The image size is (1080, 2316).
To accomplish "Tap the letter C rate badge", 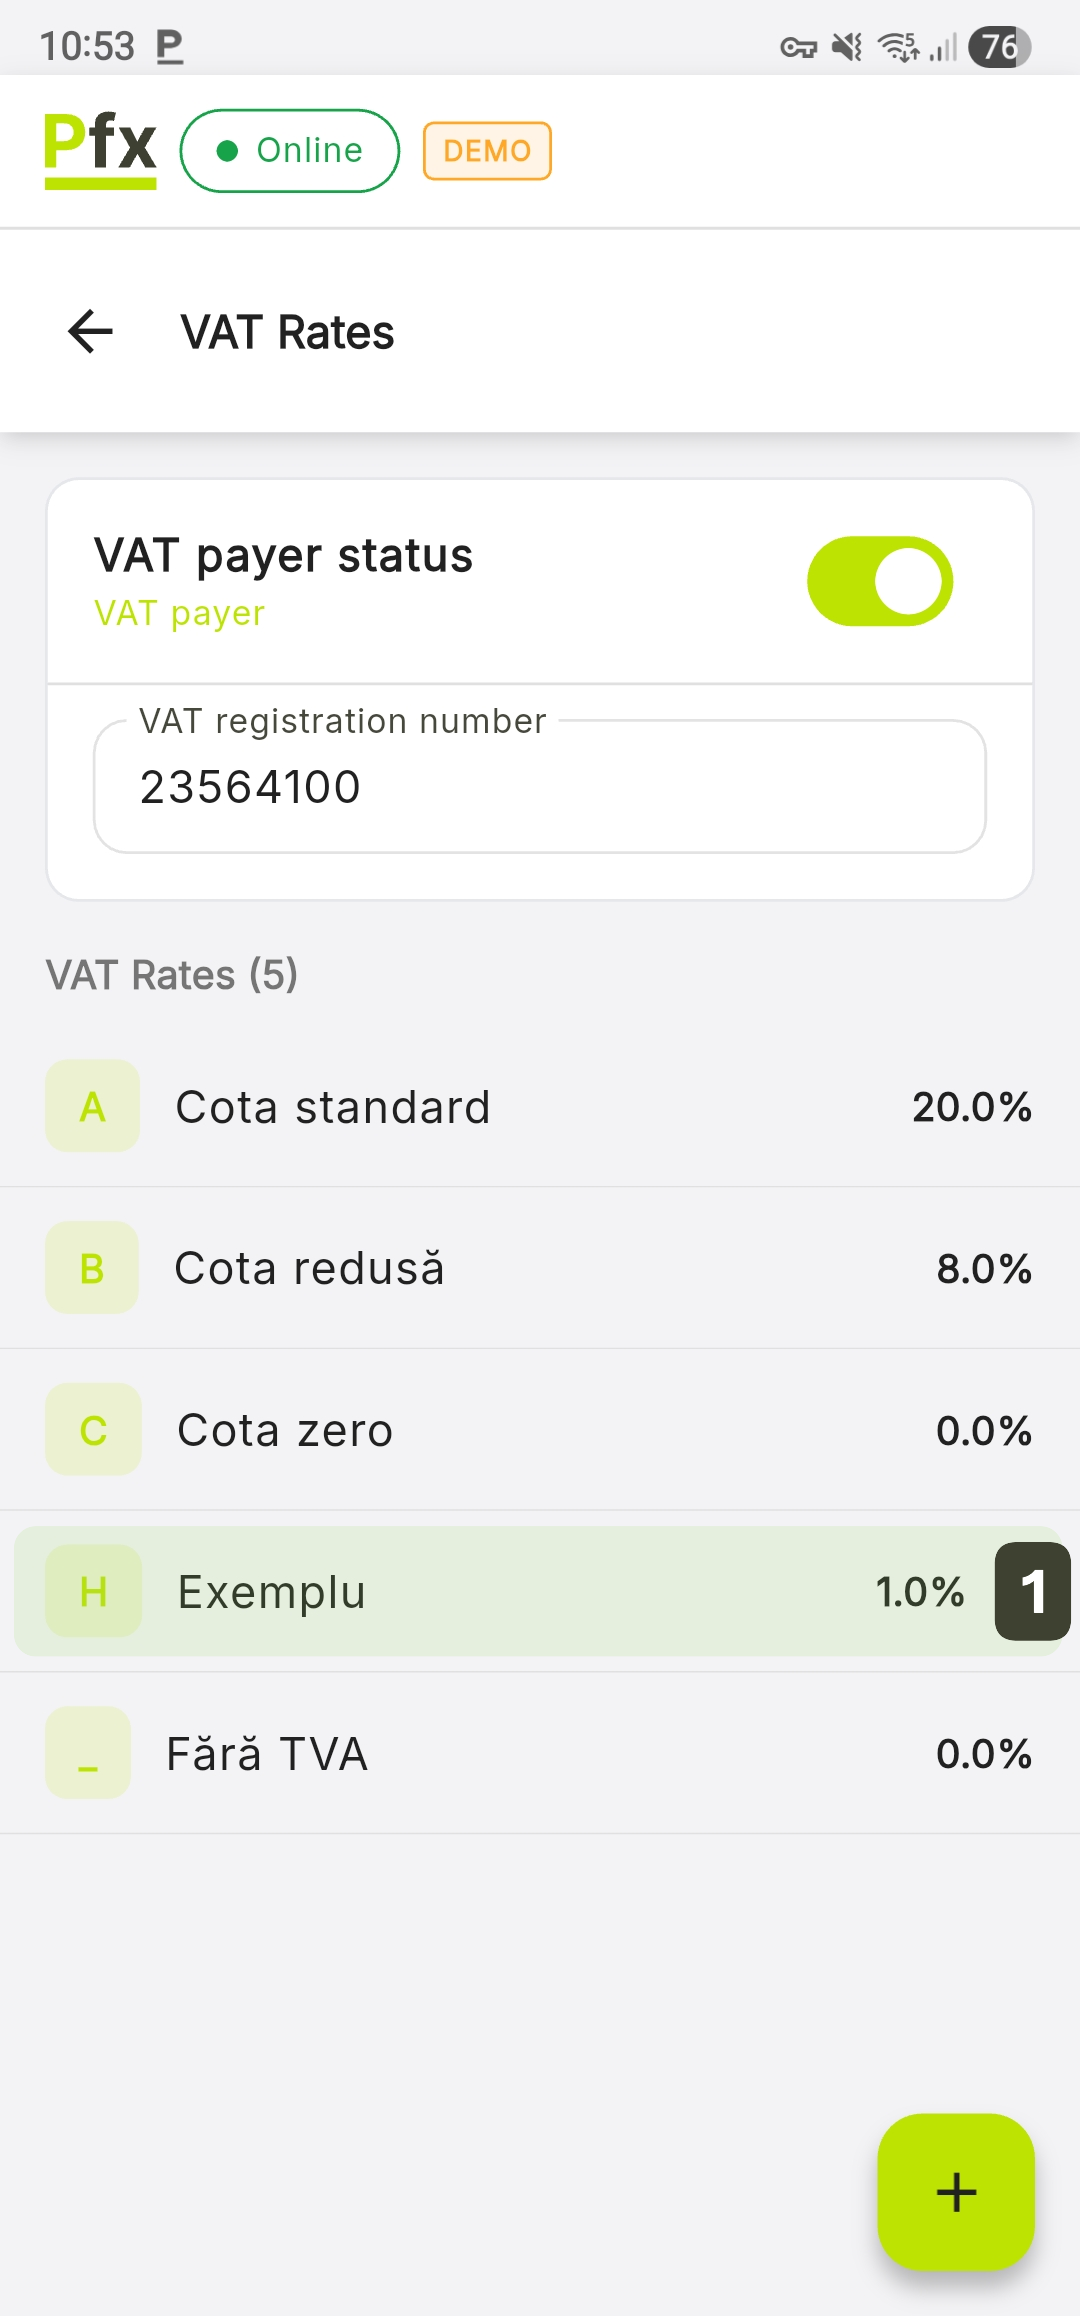I will click(93, 1430).
